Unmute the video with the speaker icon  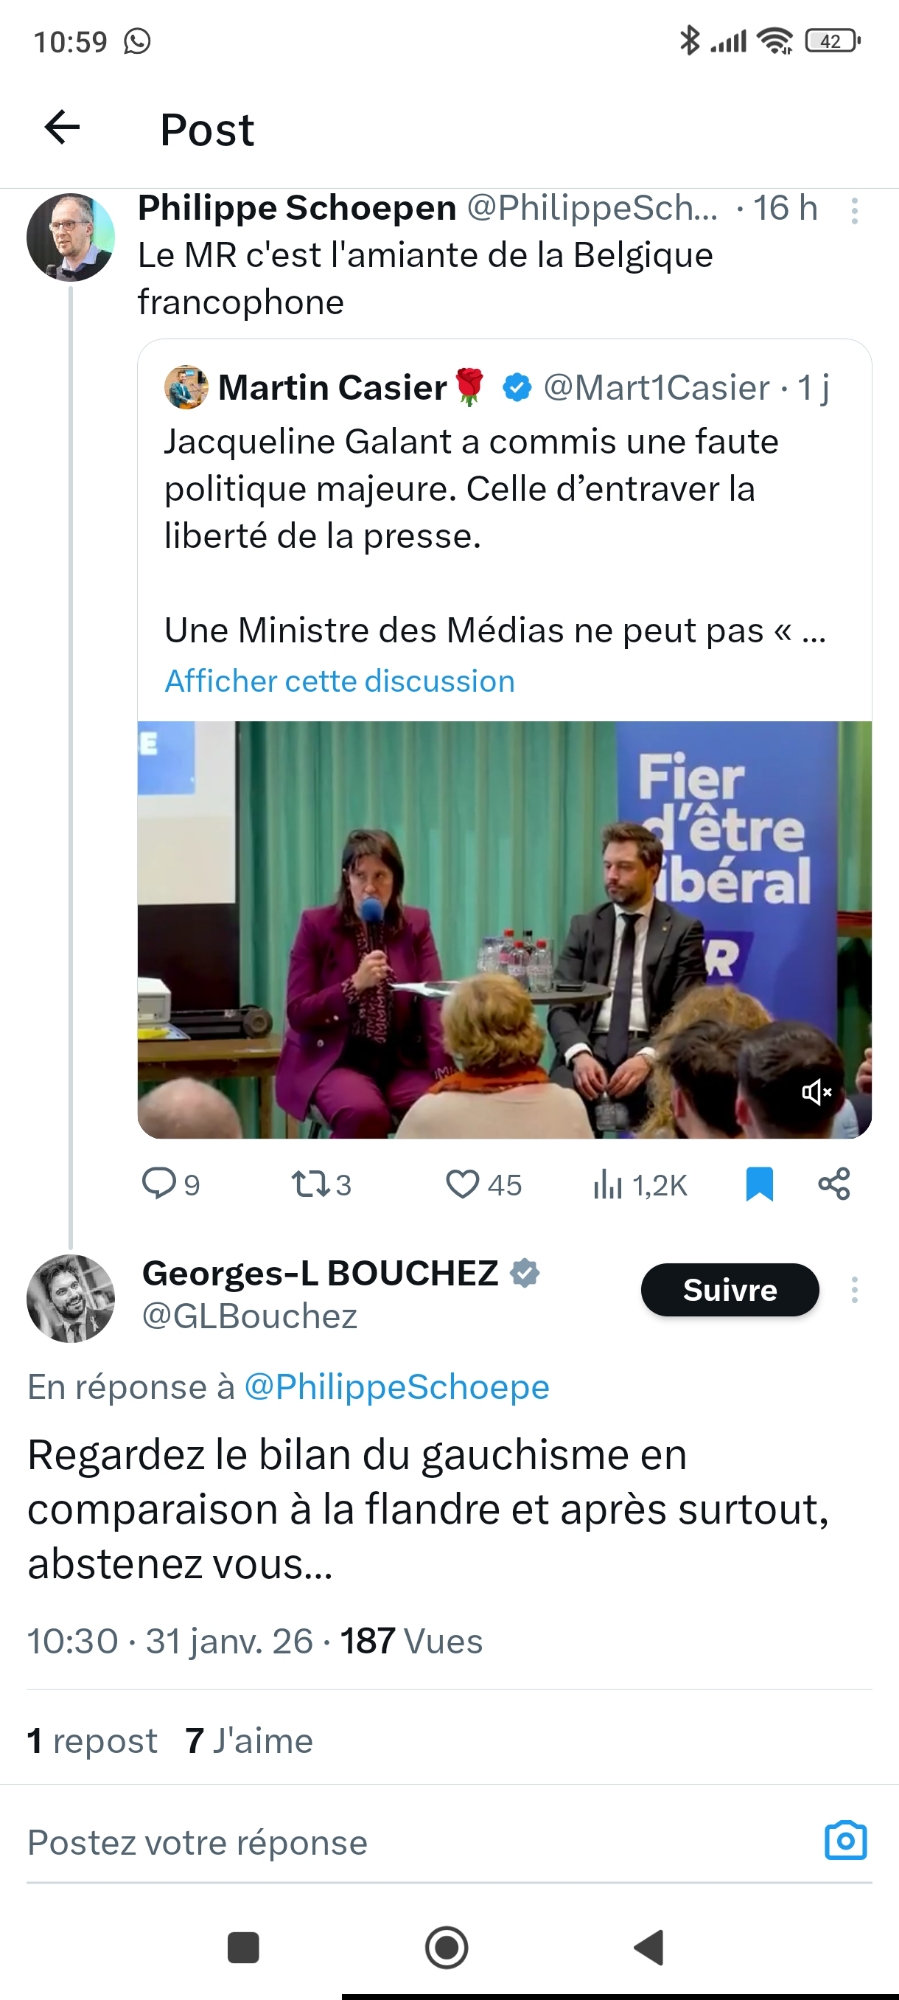tap(816, 1092)
